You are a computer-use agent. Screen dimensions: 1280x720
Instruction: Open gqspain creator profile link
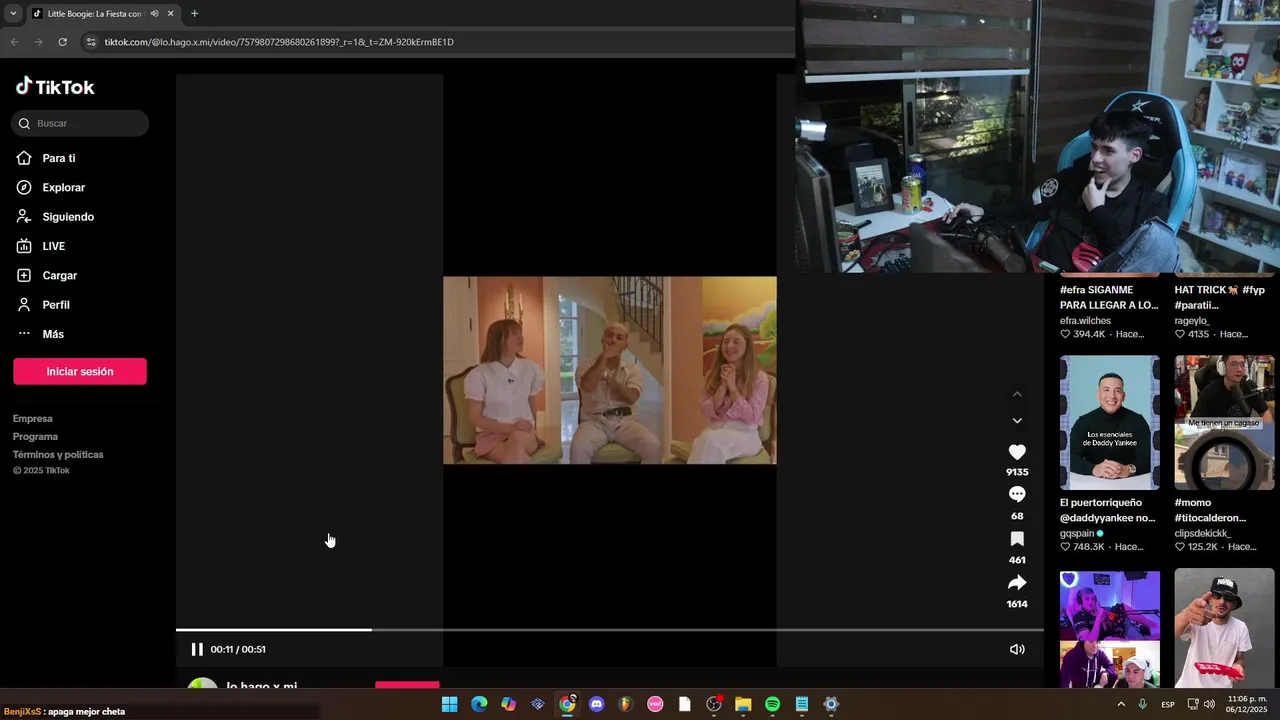(1077, 533)
